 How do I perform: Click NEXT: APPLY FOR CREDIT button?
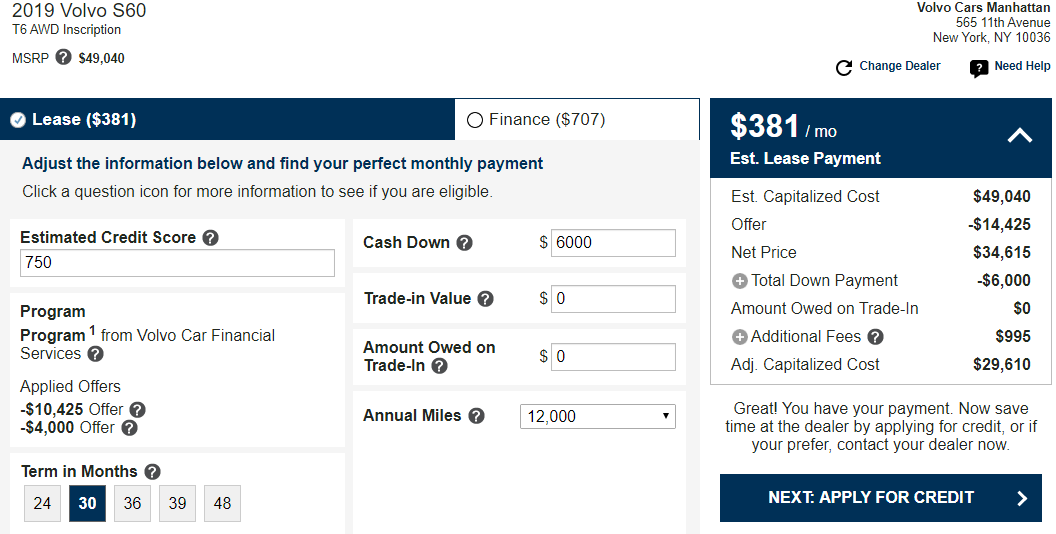tap(881, 498)
